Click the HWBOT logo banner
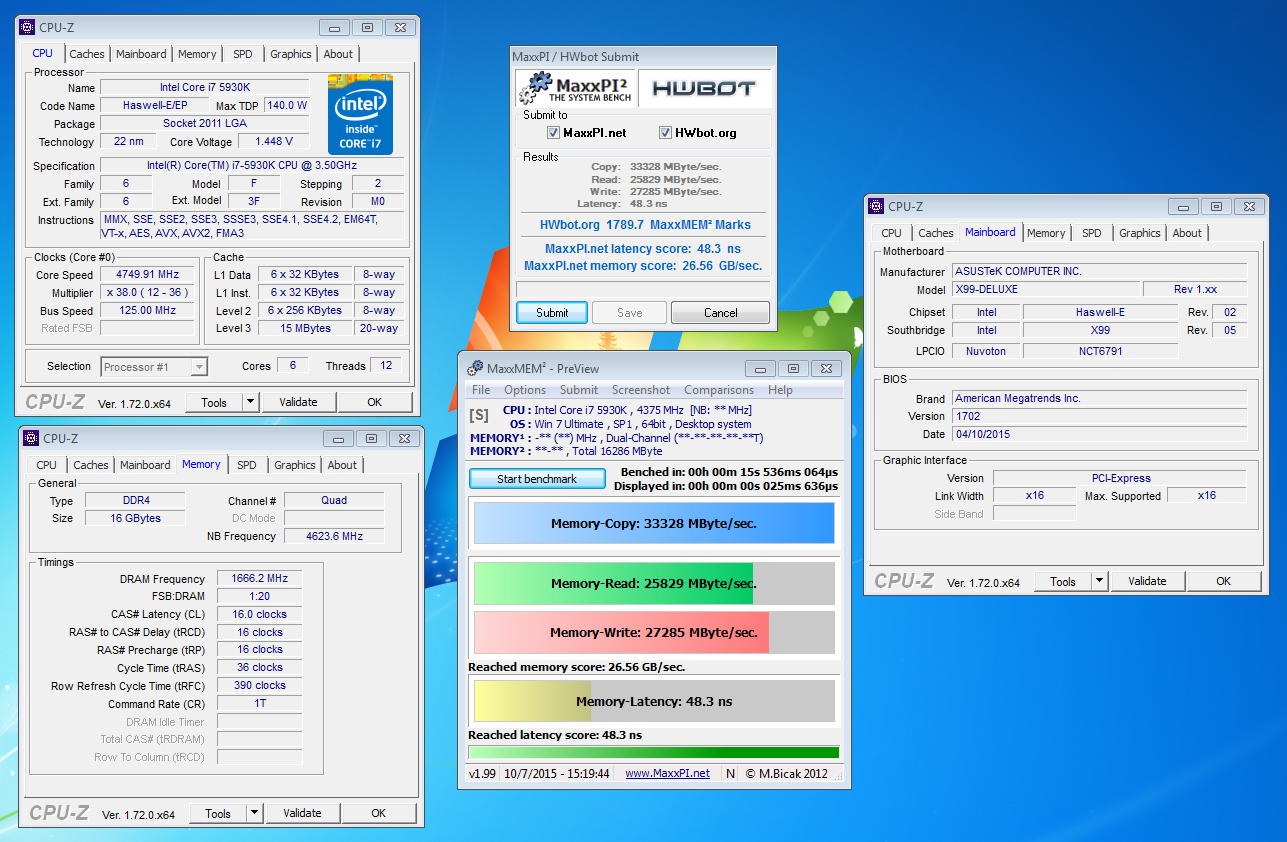 704,88
